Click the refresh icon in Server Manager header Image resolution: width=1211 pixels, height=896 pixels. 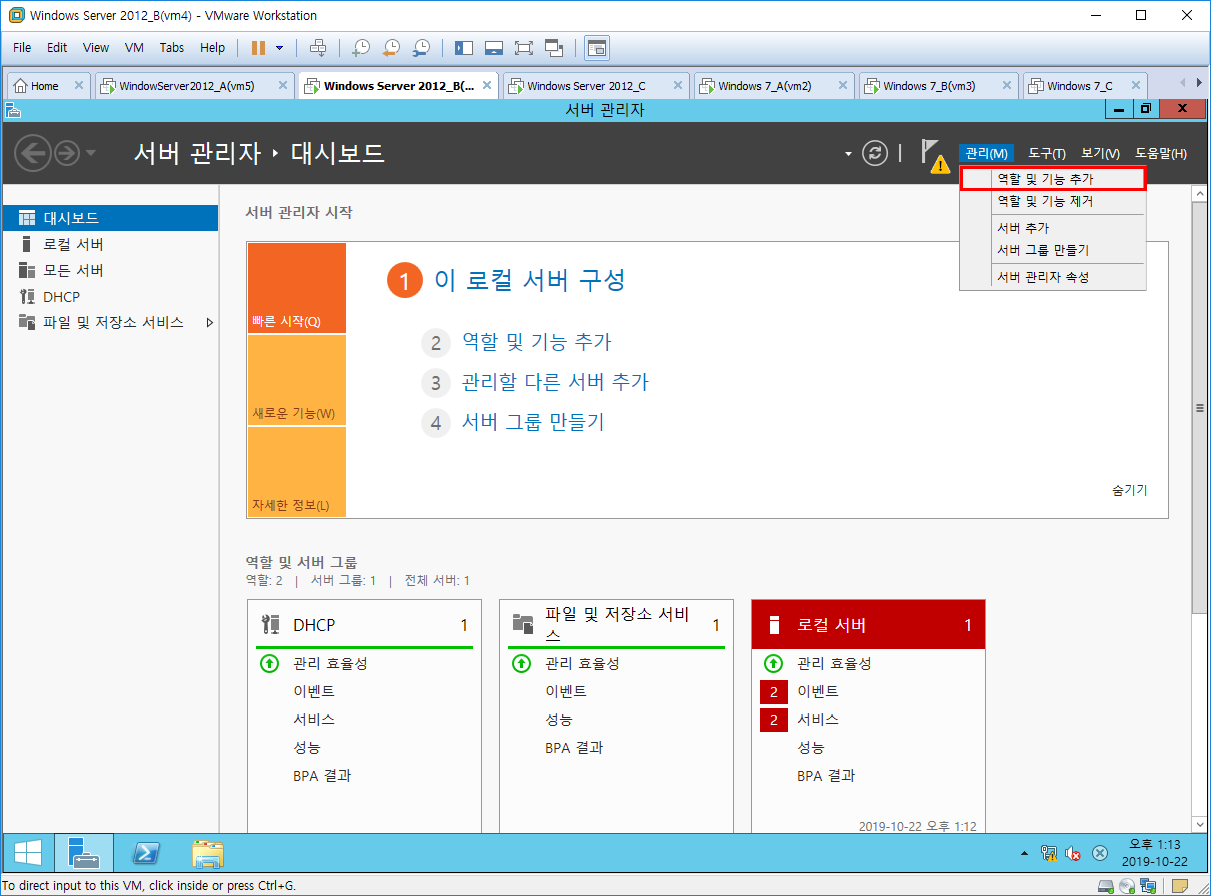point(875,153)
